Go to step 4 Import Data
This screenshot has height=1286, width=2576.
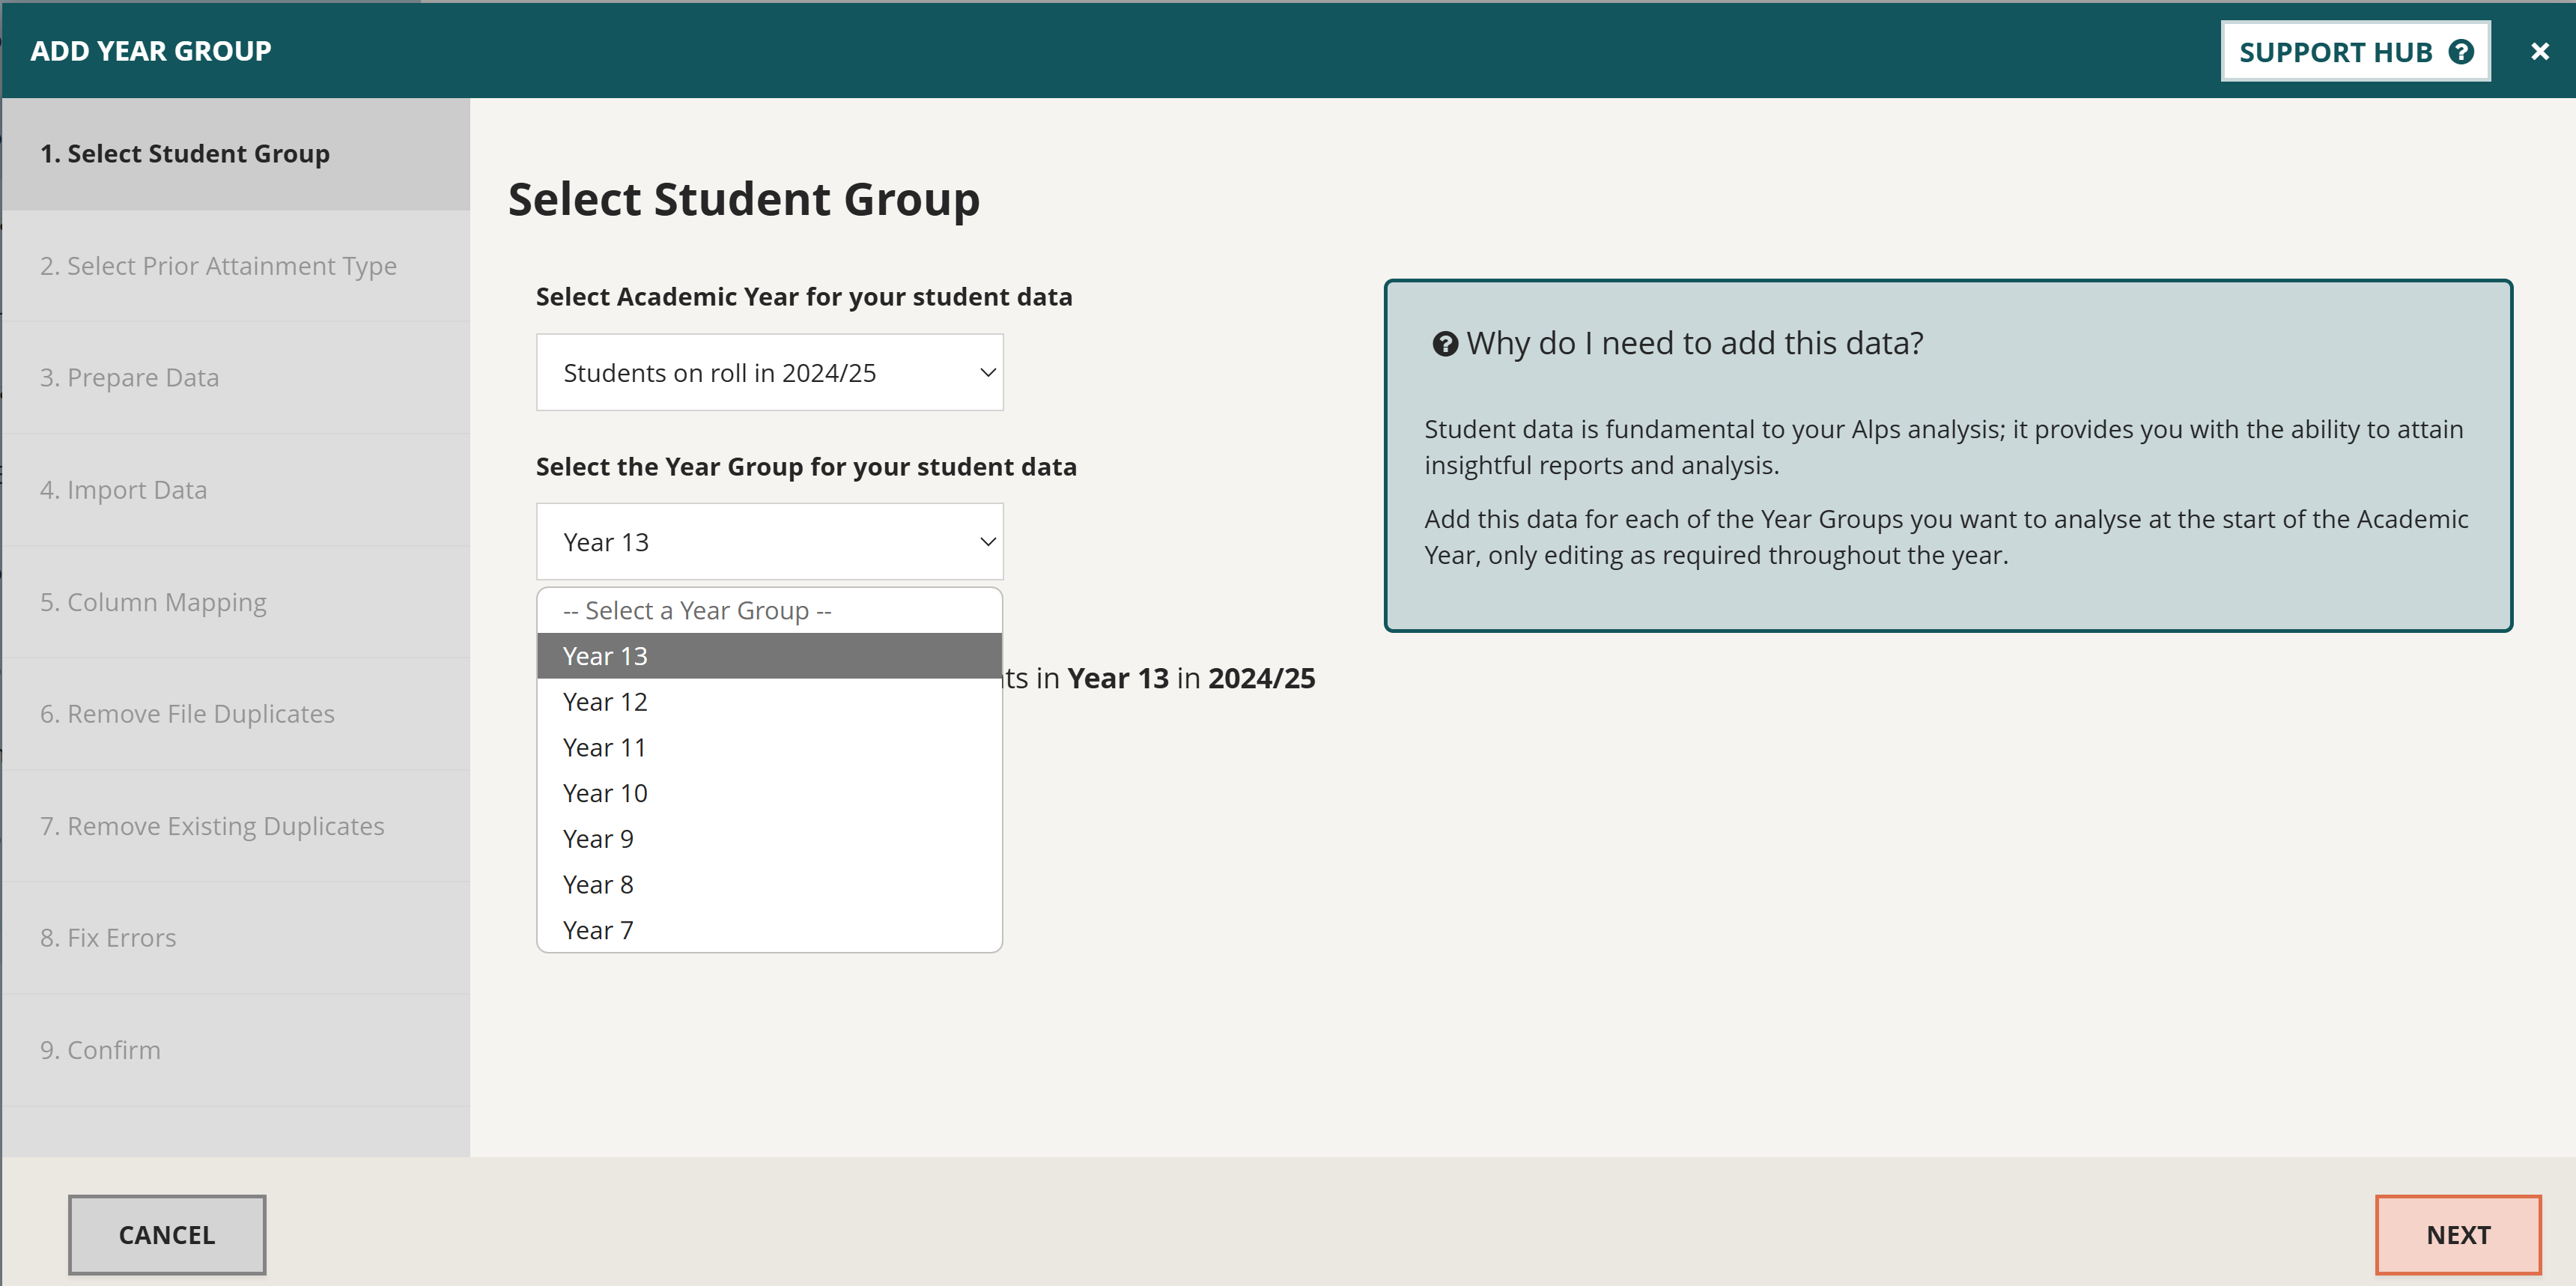click(x=236, y=490)
